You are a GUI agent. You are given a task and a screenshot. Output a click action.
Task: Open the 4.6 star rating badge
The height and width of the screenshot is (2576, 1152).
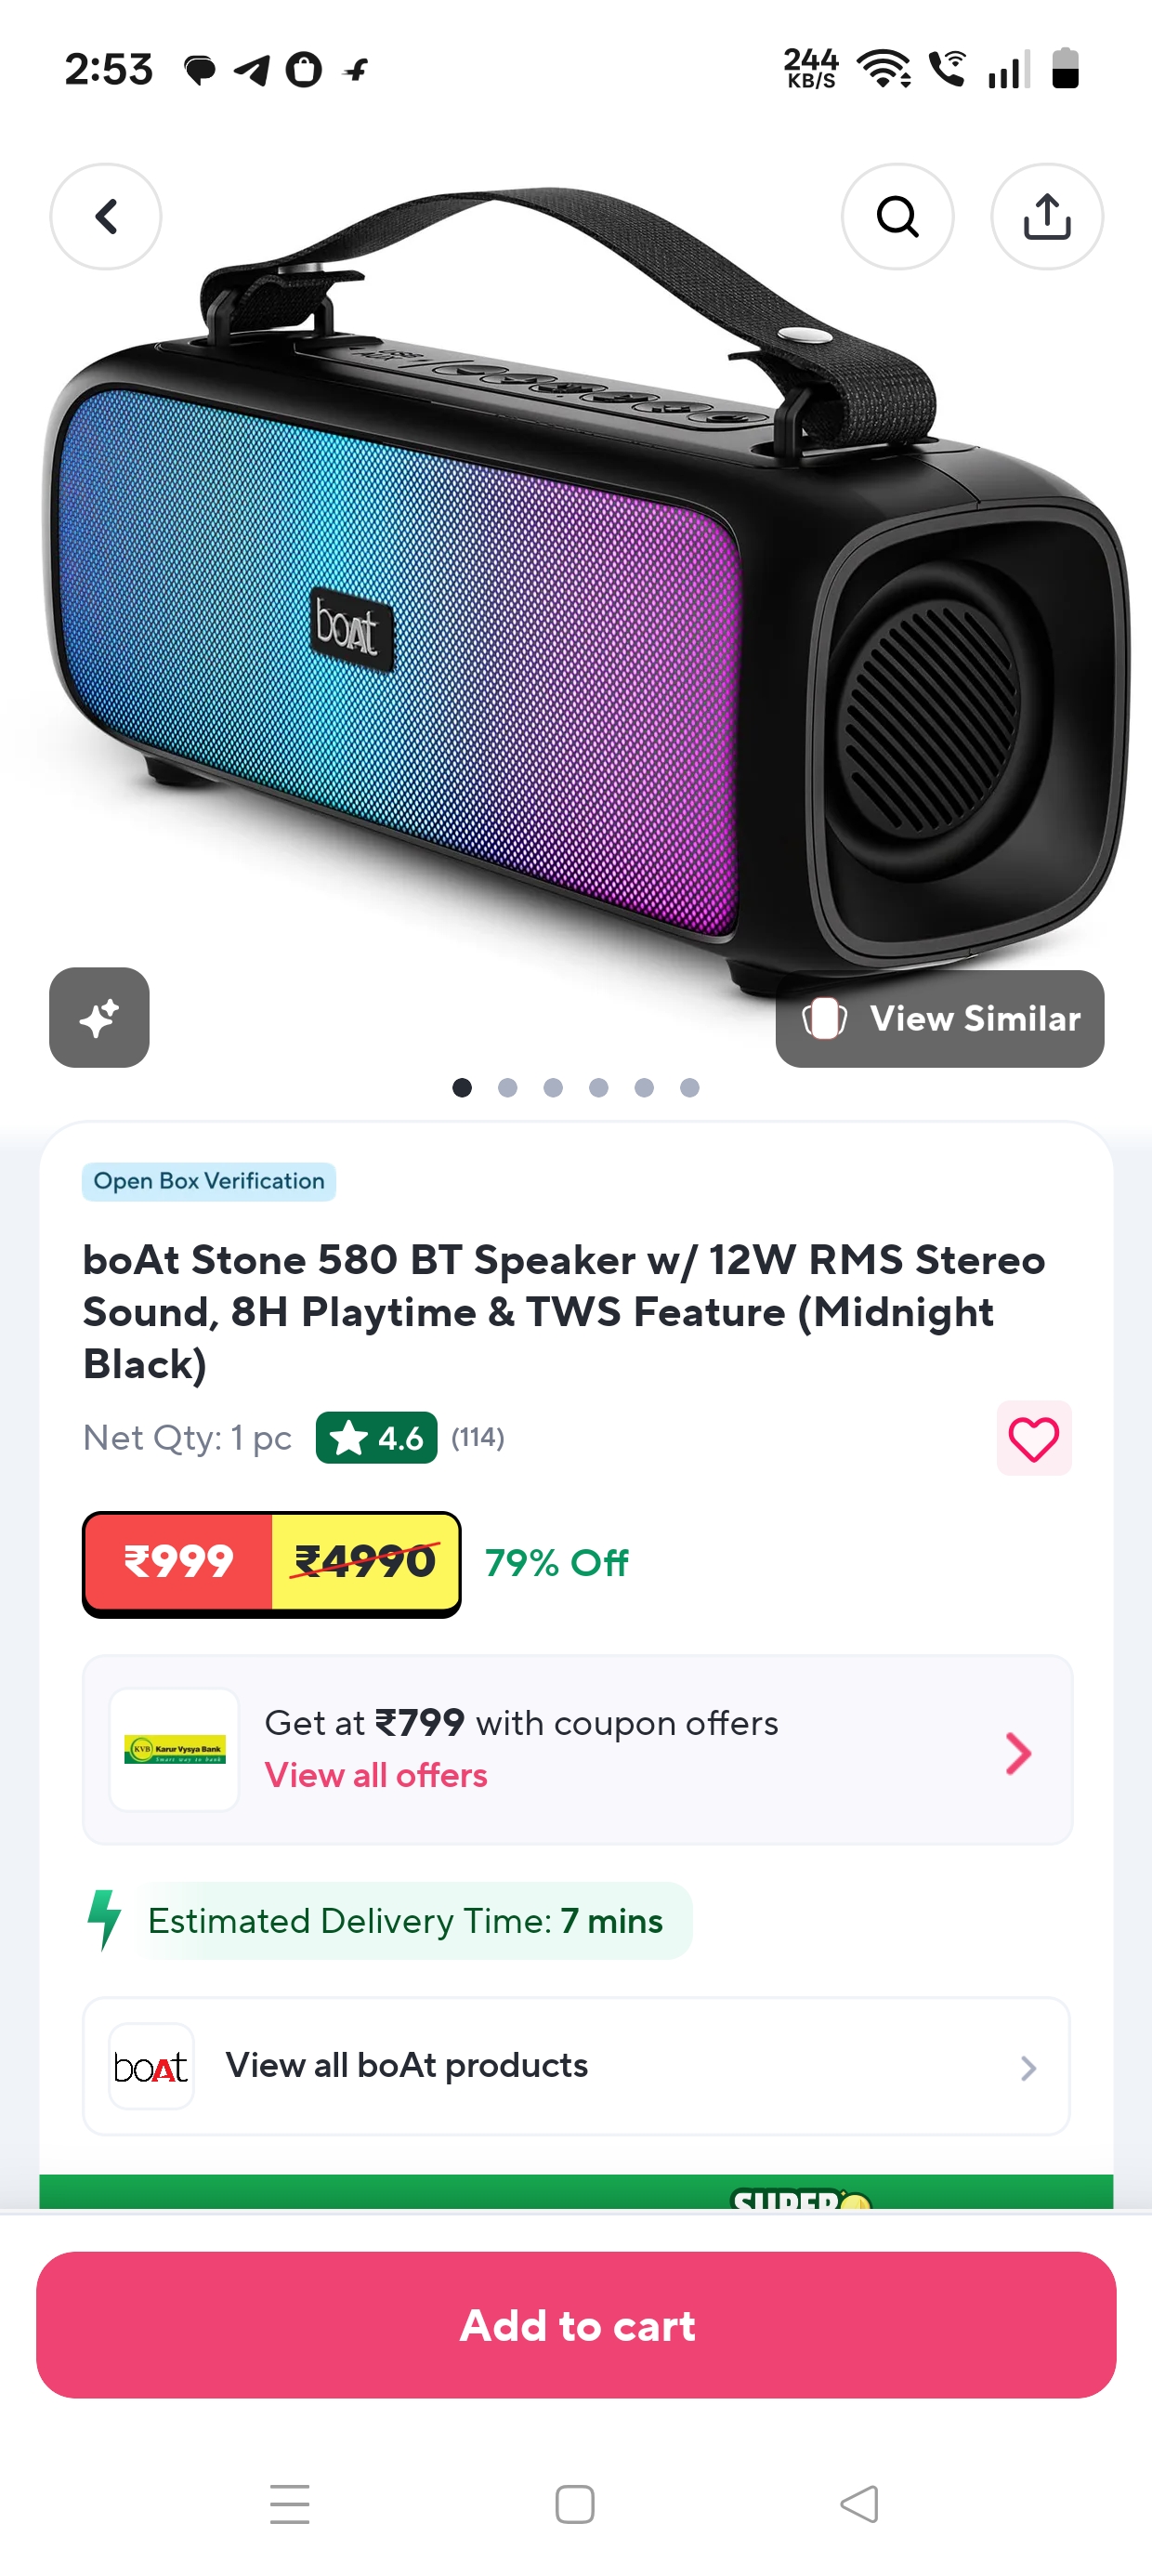[x=376, y=1438]
